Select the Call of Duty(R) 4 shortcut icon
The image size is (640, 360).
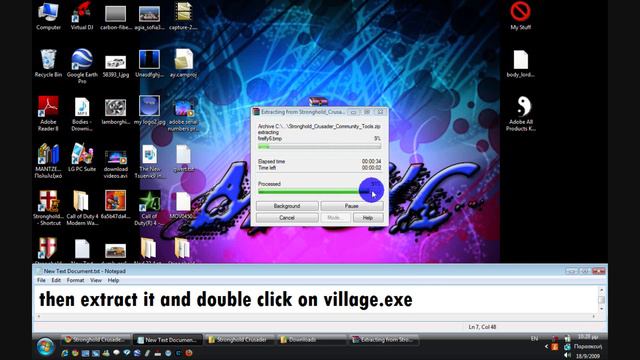click(149, 208)
